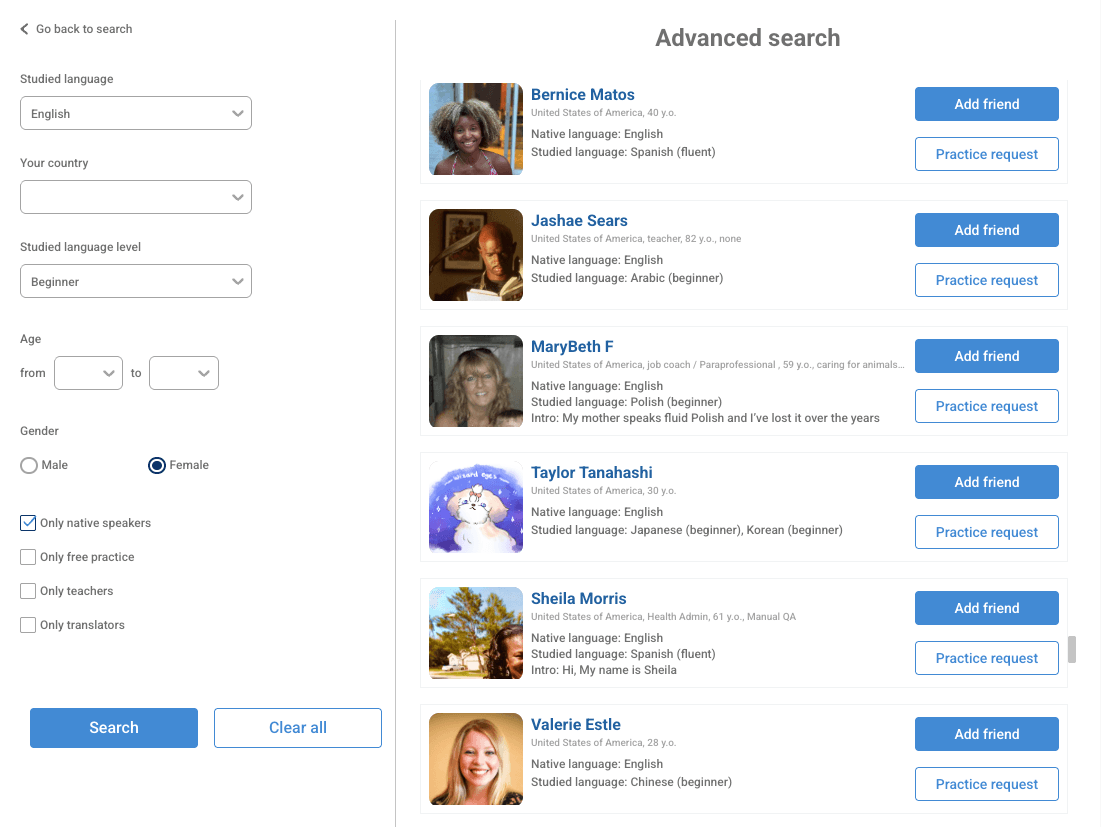Viewport: 1101px width, 827px height.
Task: Tick the Only translators checkbox
Action: tap(28, 625)
